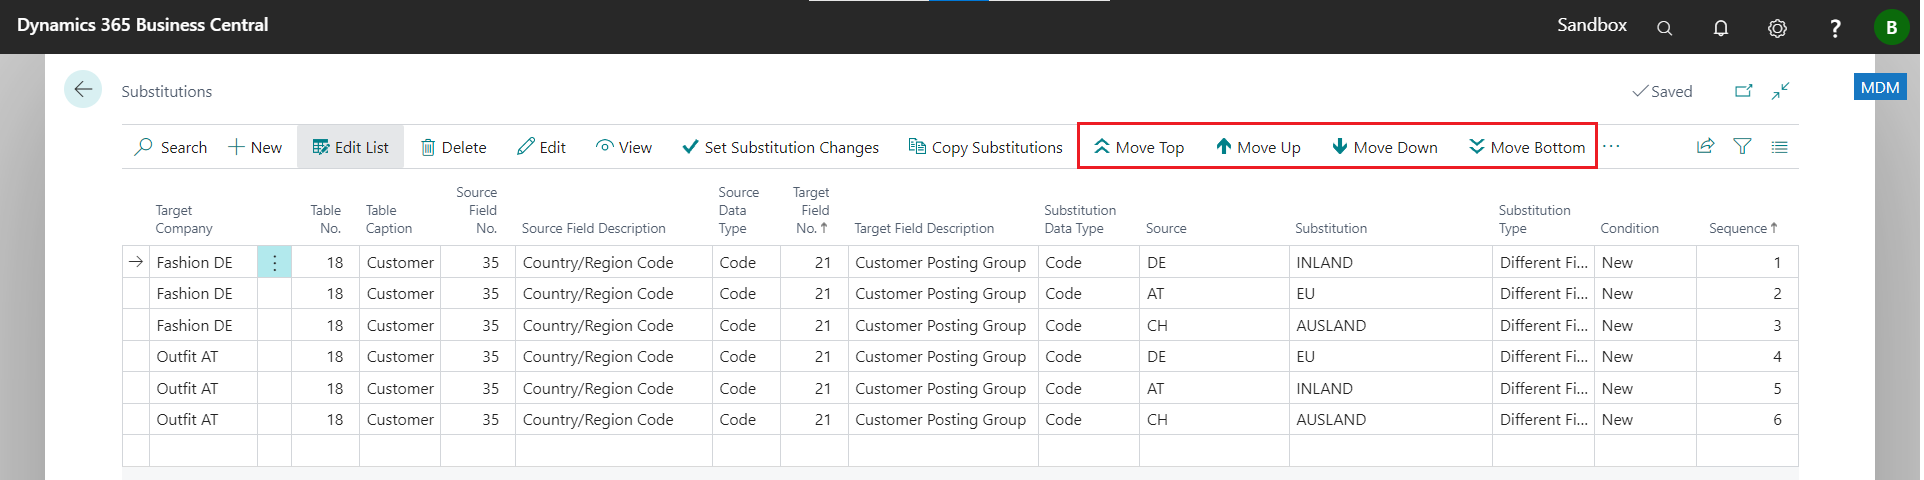Image resolution: width=1924 pixels, height=480 pixels.
Task: Sort by Source Field No. column header
Action: pos(477,210)
